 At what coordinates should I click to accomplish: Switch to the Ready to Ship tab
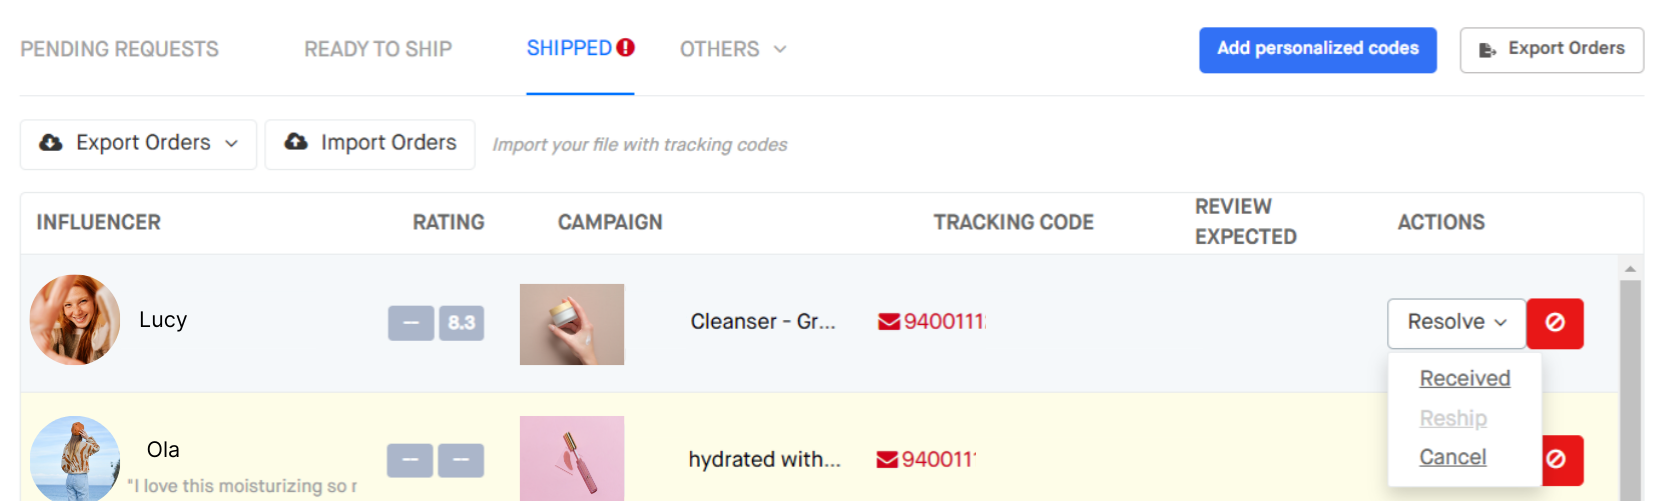click(378, 49)
